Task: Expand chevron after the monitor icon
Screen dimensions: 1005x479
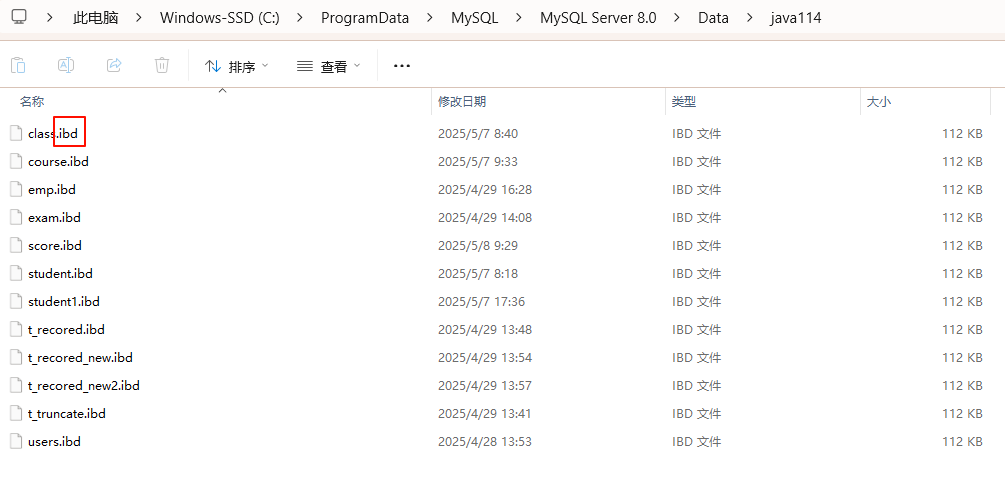Action: click(50, 18)
